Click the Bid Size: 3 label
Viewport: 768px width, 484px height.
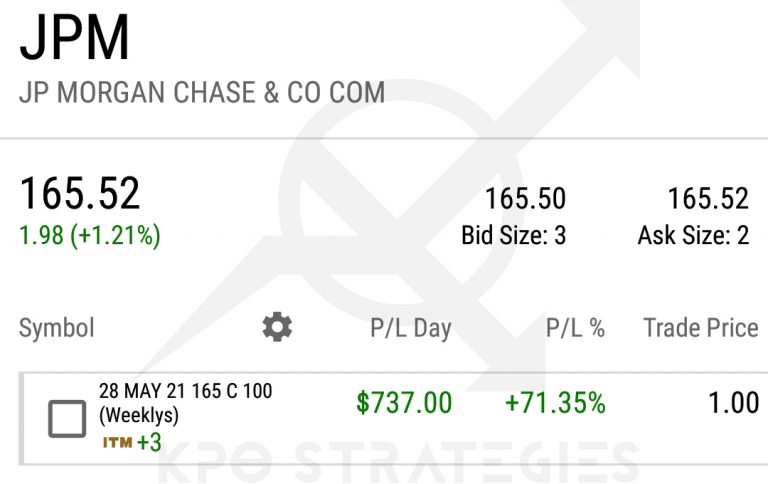pyautogui.click(x=513, y=236)
